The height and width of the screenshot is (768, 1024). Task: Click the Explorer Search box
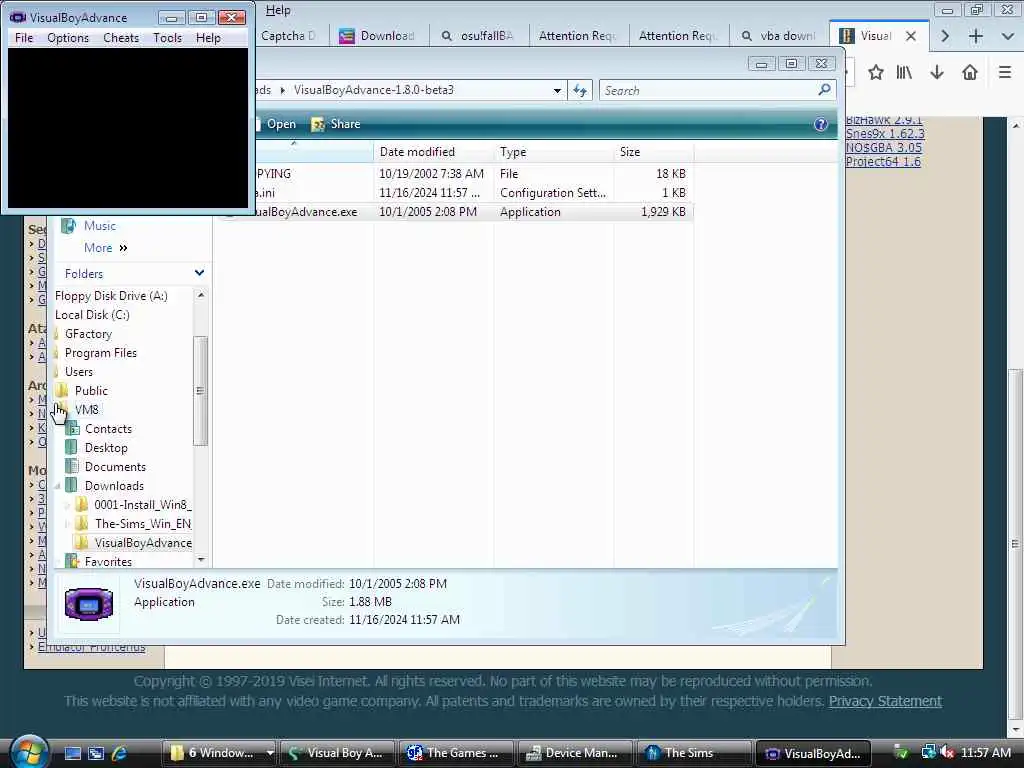coord(707,90)
